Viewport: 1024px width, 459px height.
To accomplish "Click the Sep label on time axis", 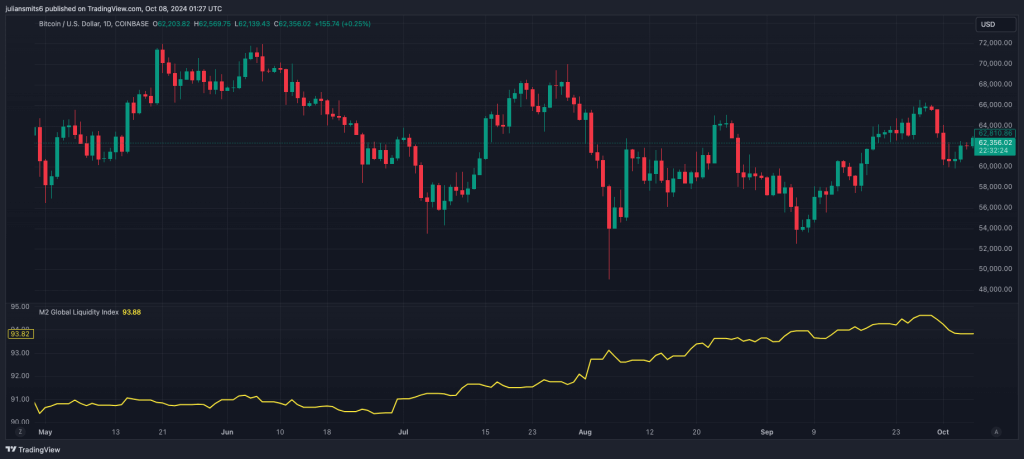I will pos(767,432).
